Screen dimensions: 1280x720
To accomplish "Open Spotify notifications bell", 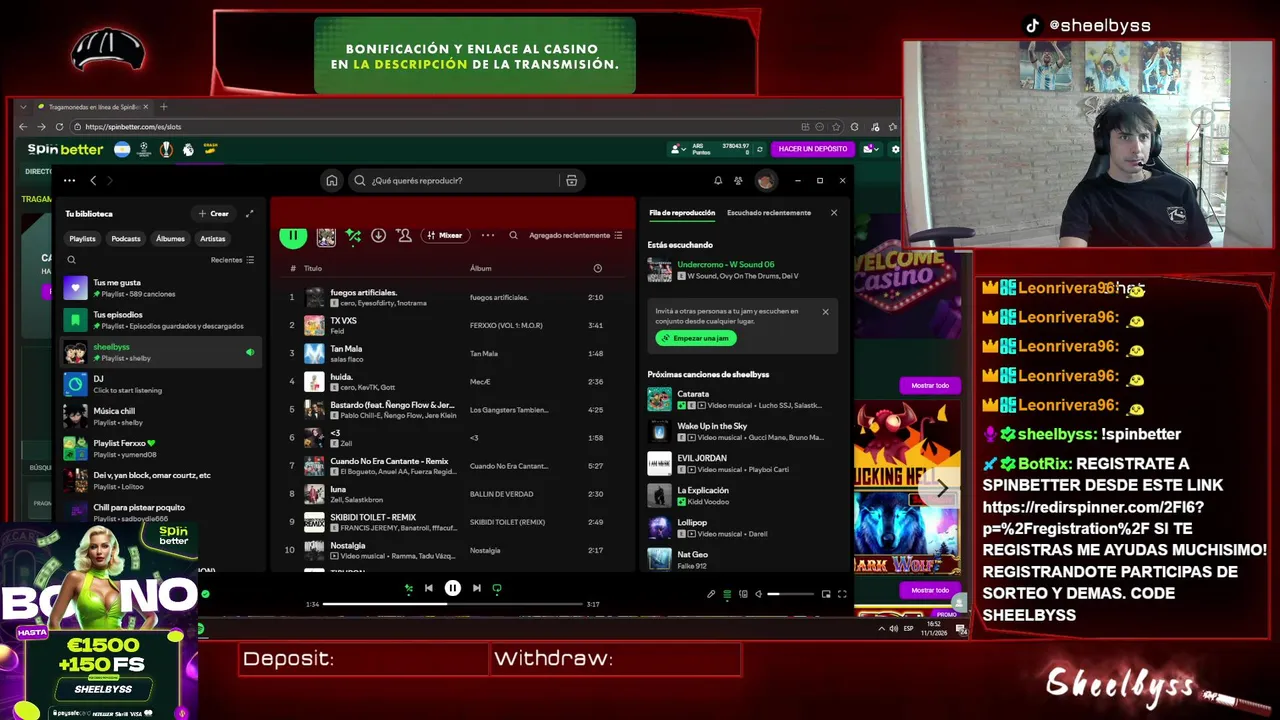I will click(x=718, y=180).
